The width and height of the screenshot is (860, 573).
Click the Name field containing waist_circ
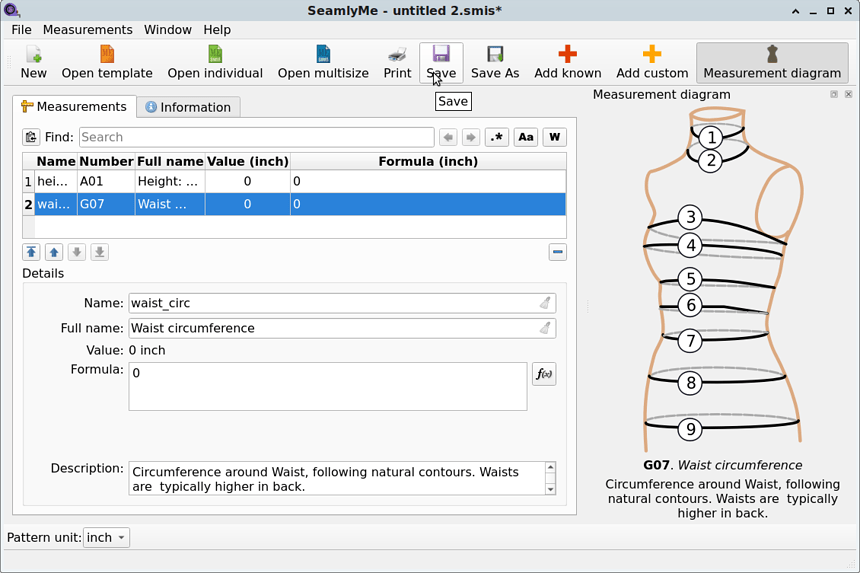point(342,303)
